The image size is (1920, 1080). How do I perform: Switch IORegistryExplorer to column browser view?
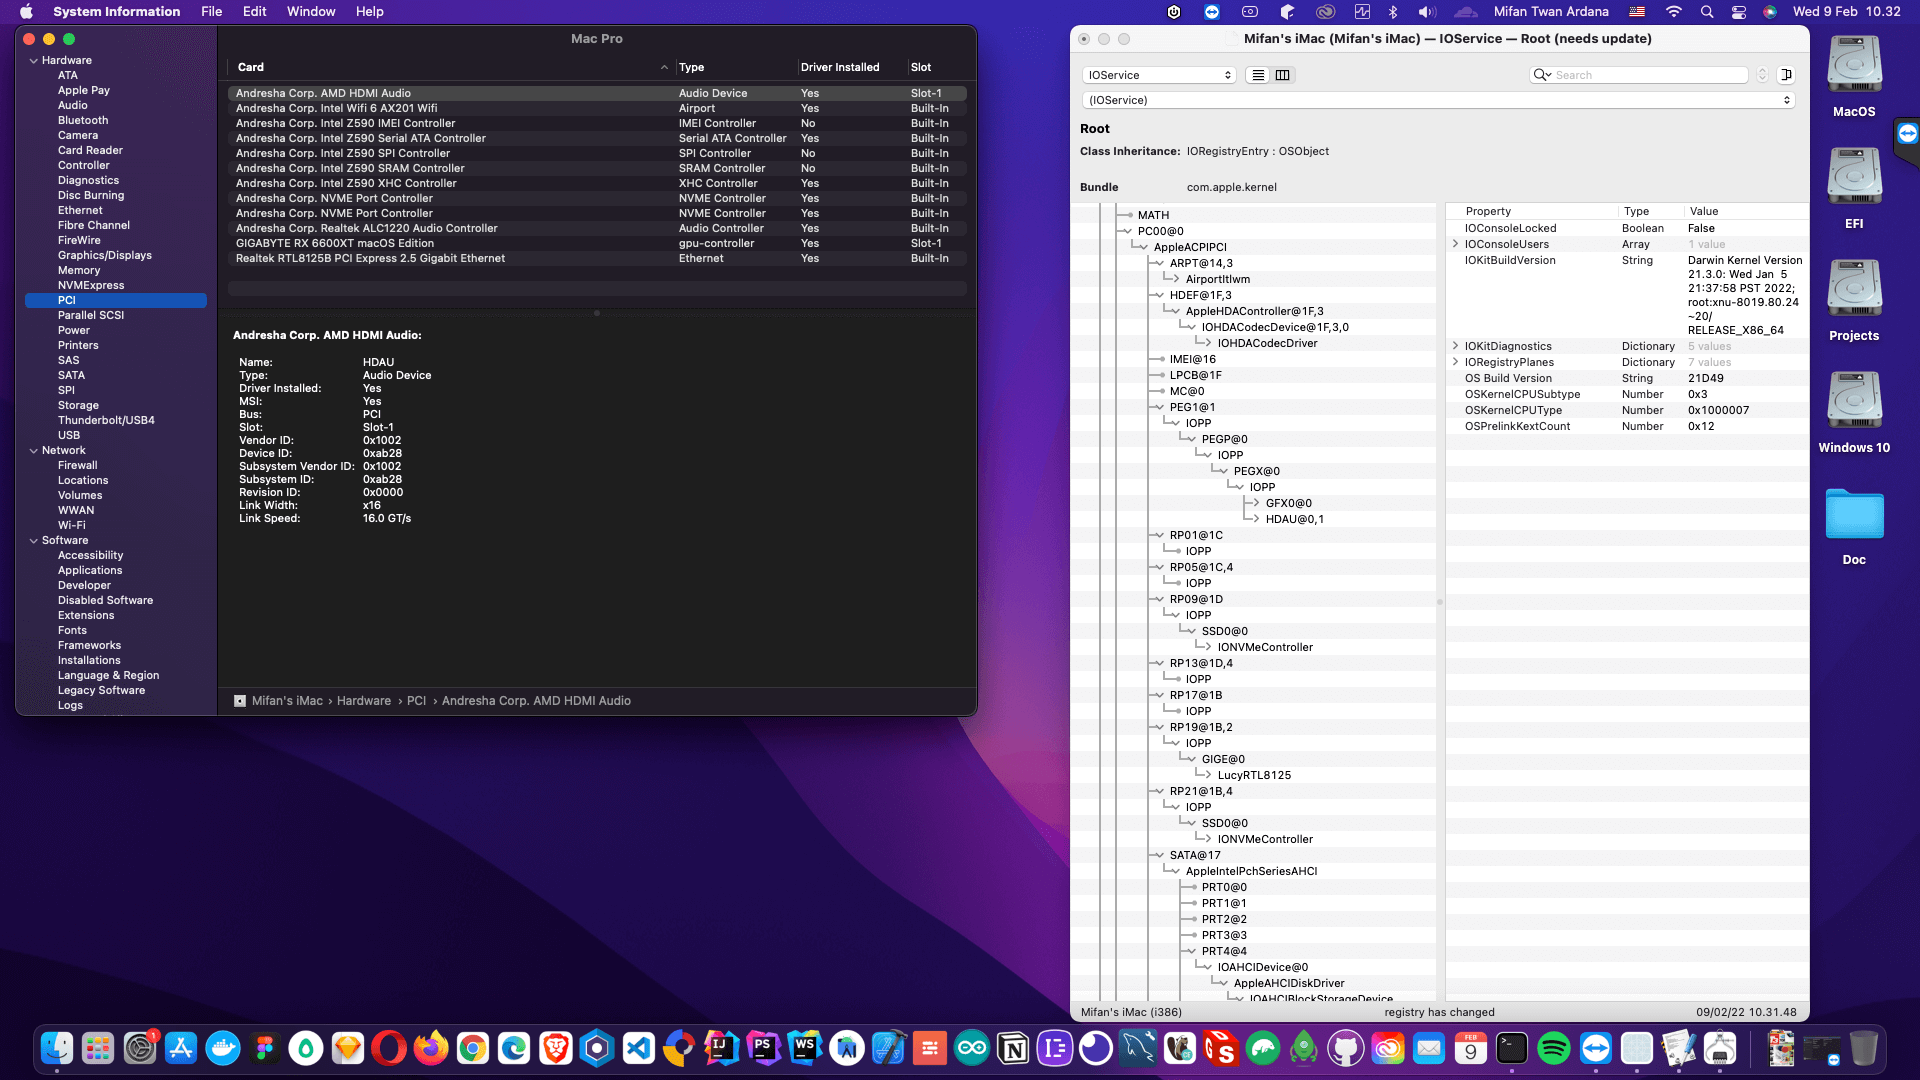(x=1283, y=75)
